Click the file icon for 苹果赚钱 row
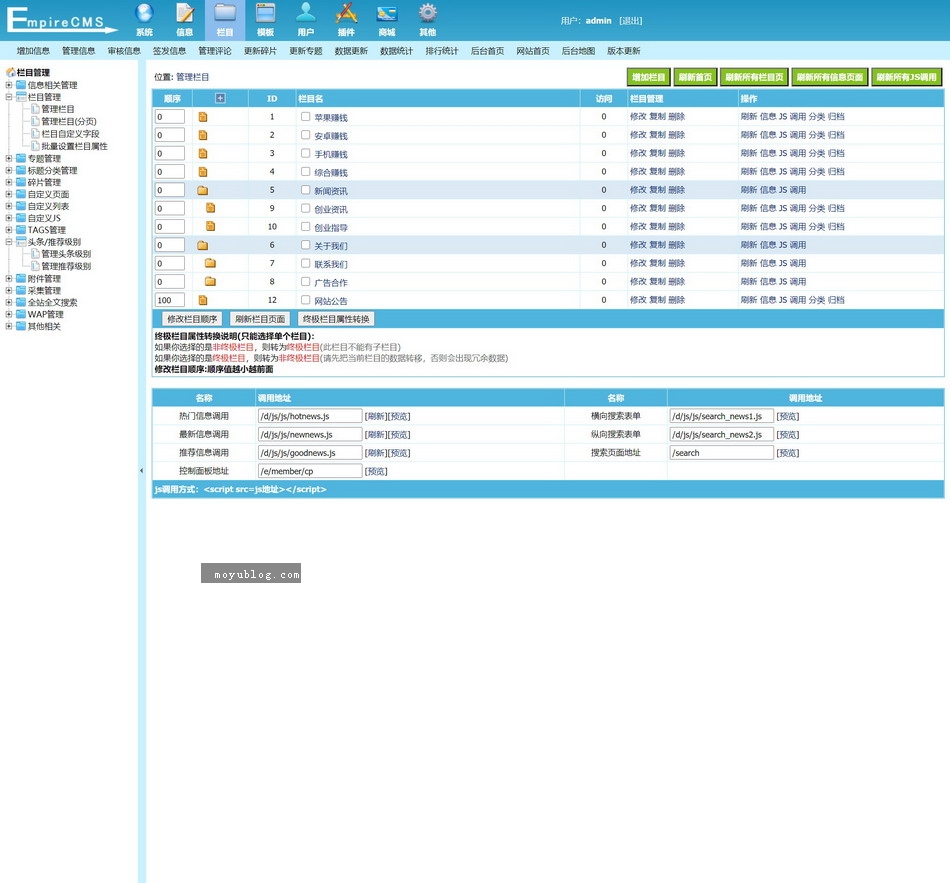 [x=203, y=116]
